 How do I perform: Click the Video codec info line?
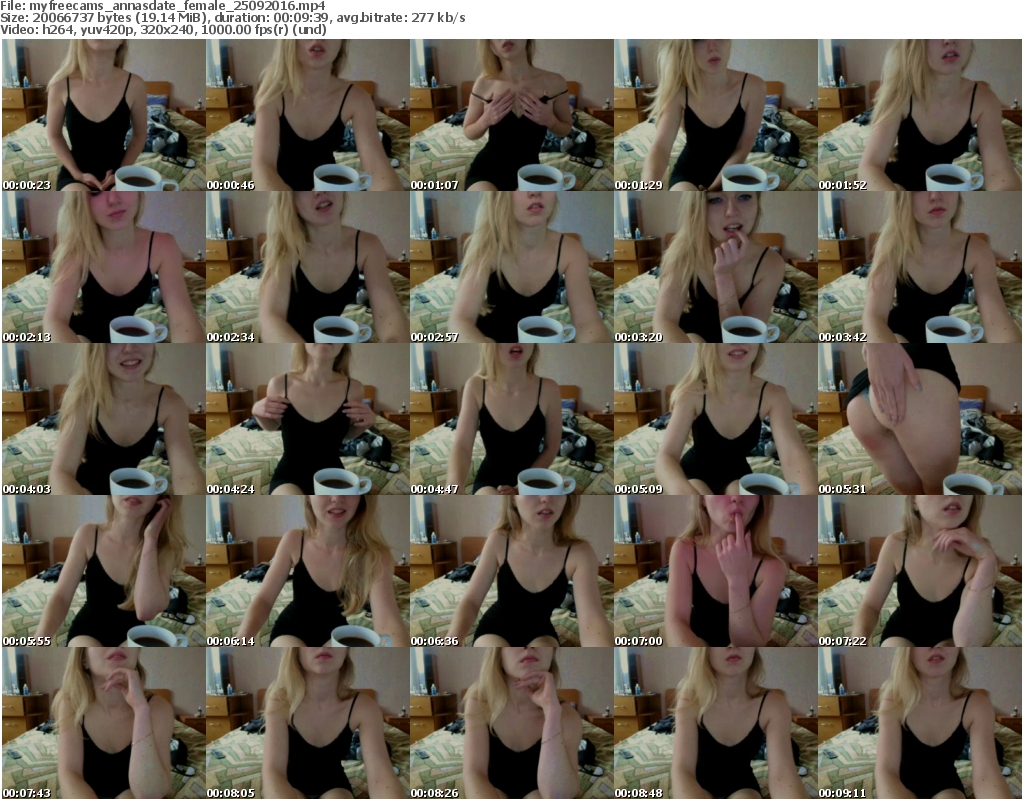click(163, 29)
